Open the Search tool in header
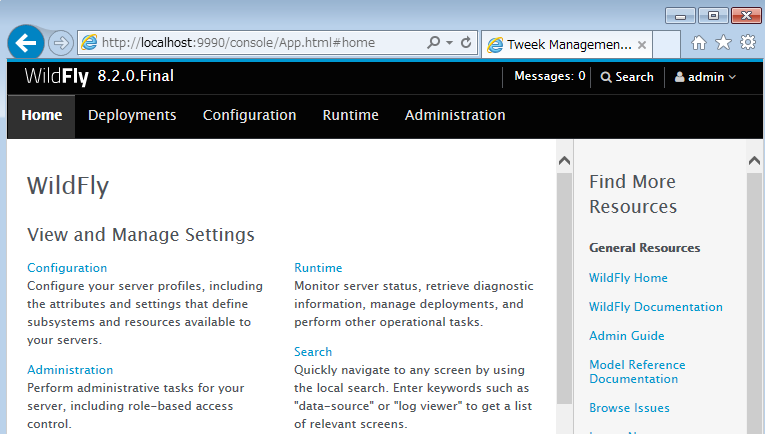The image size is (765, 434). (627, 77)
